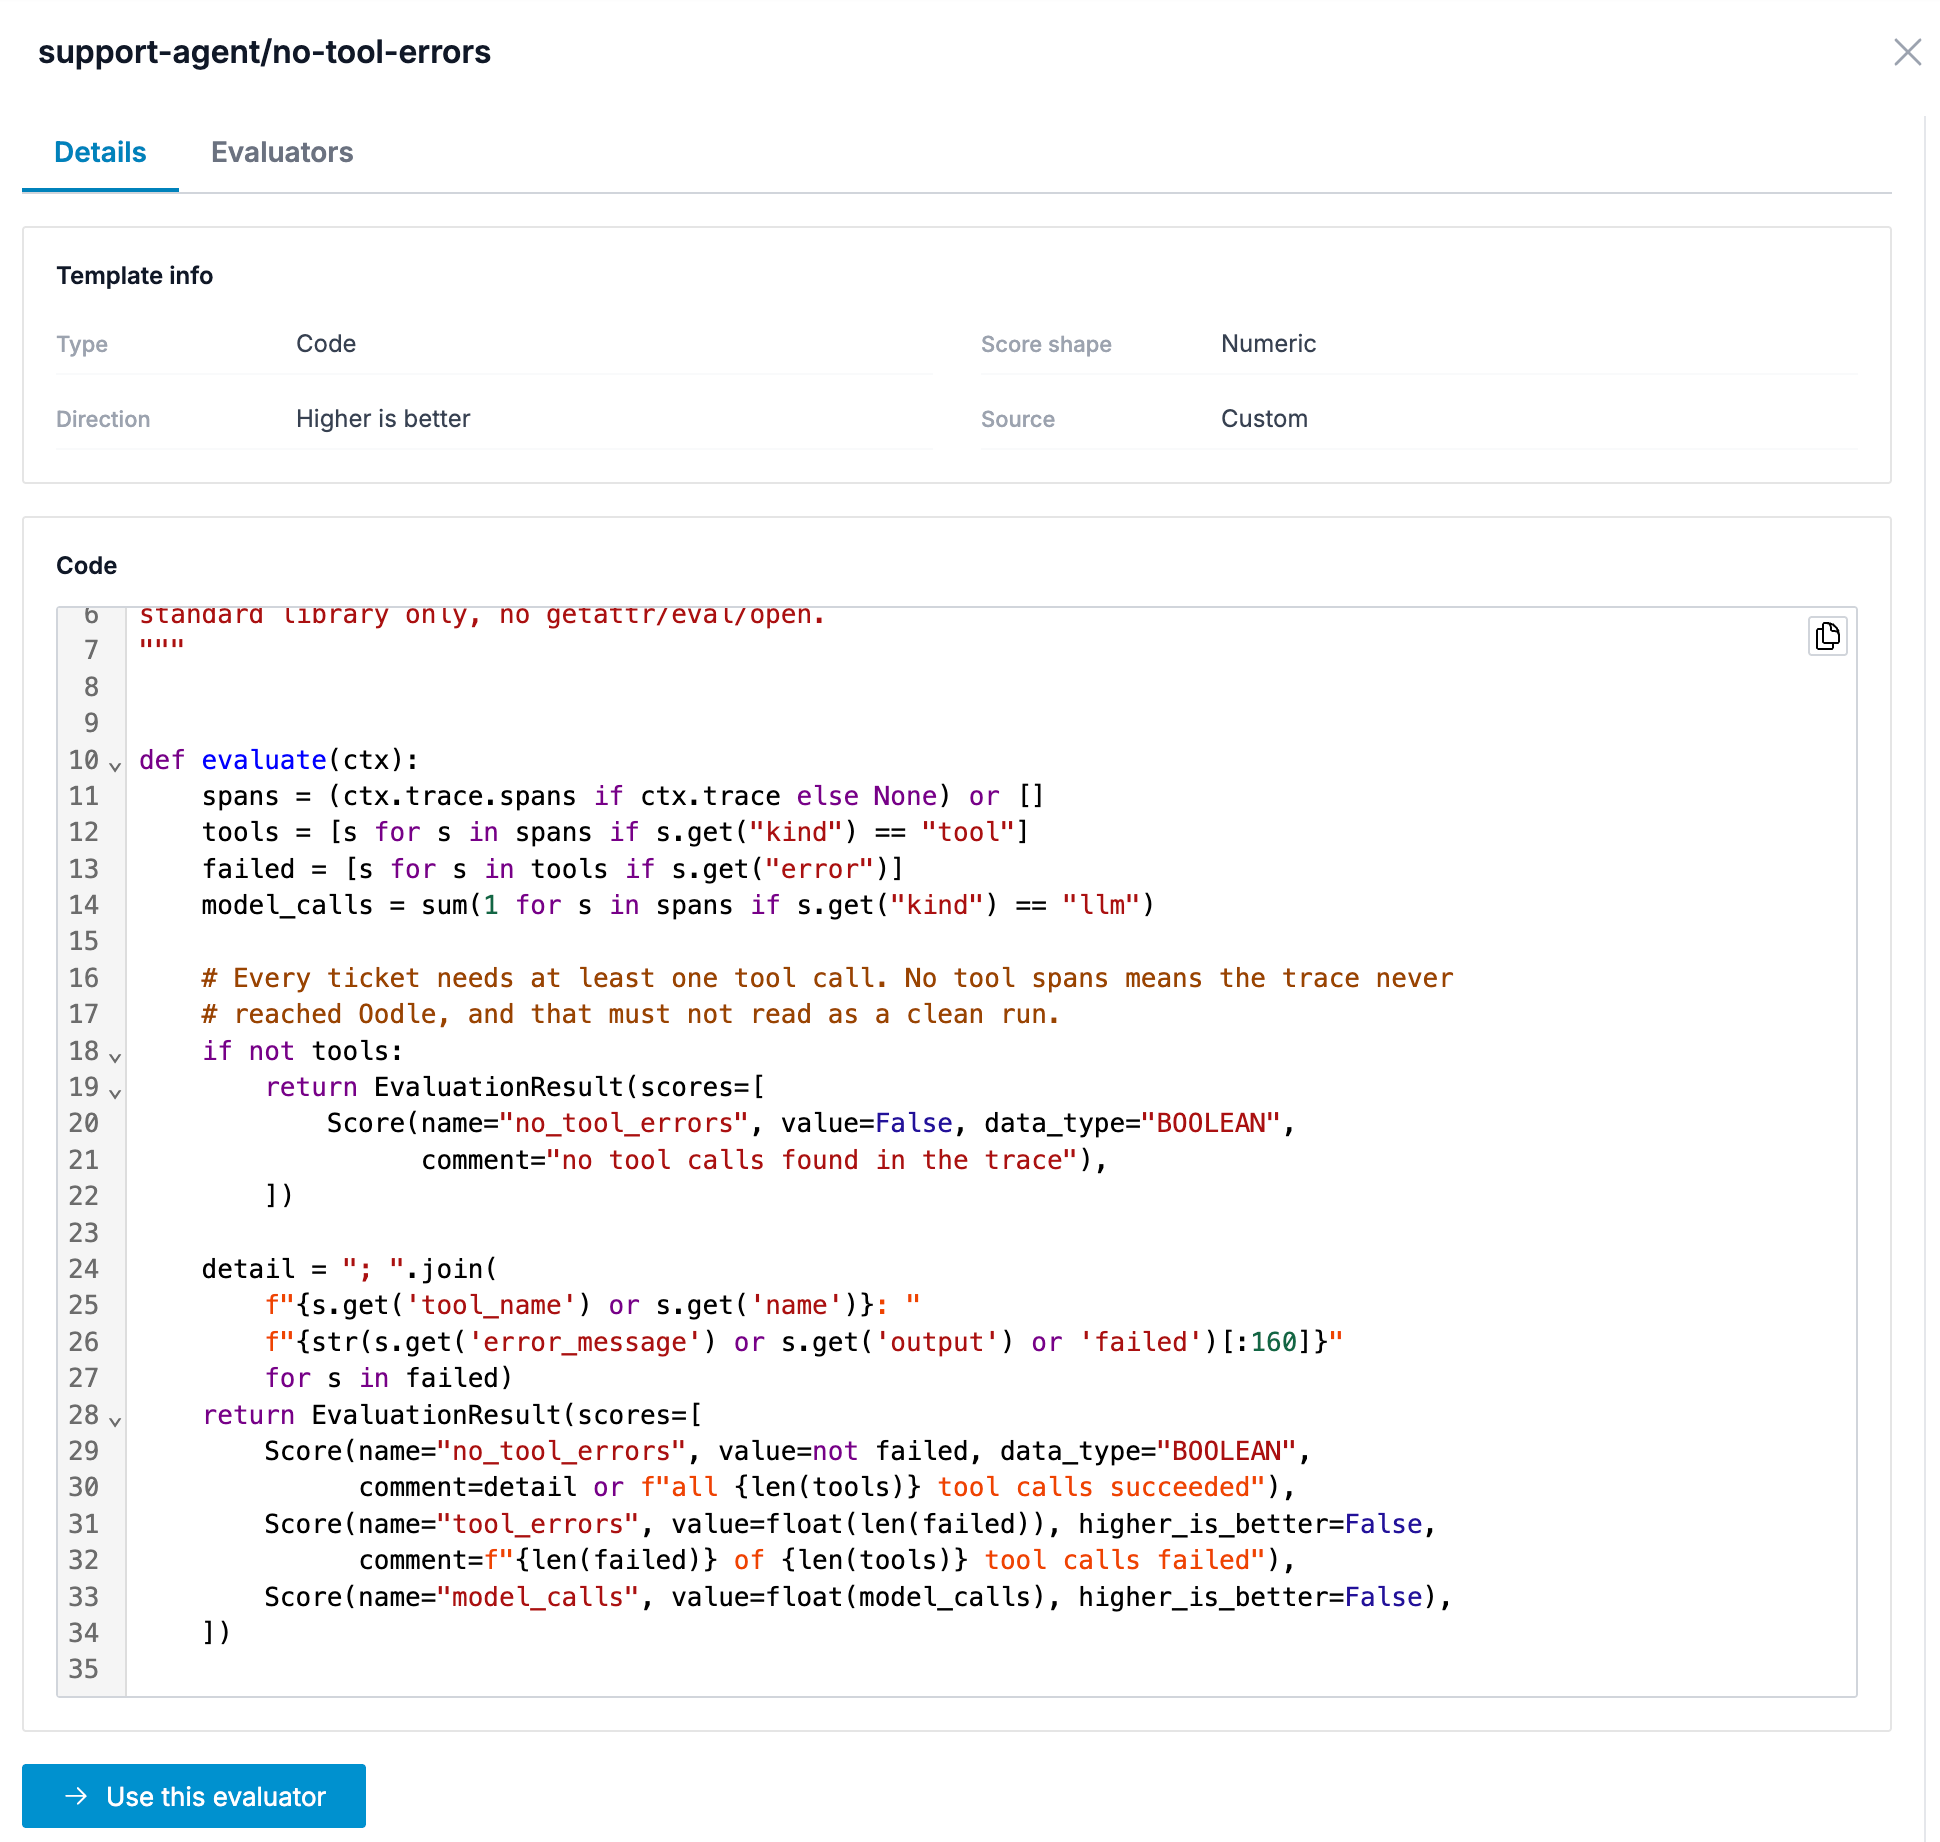Click the line number 24 in gutter
The width and height of the screenshot is (1940, 1842).
click(x=84, y=1269)
